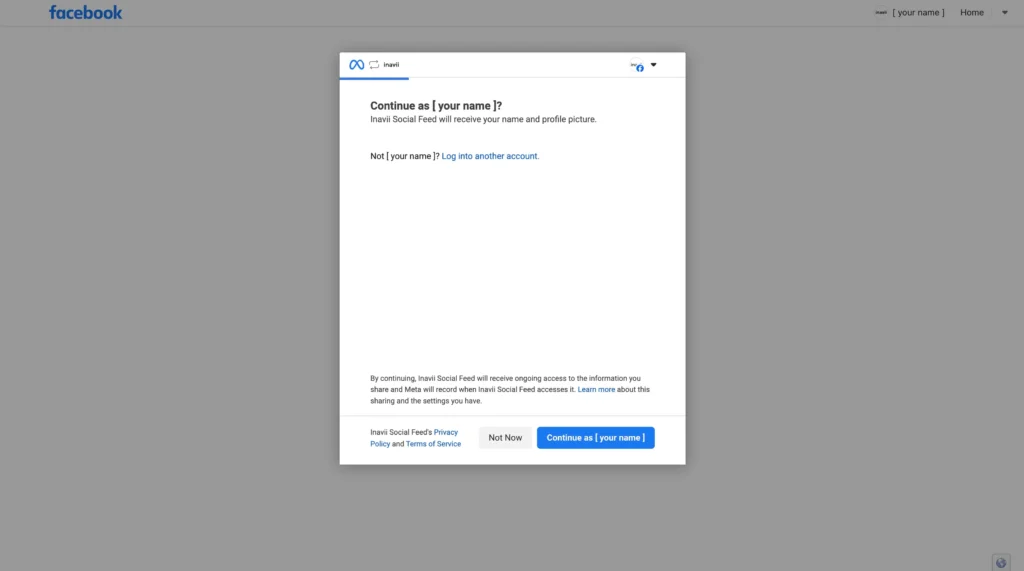Image resolution: width=1024 pixels, height=571 pixels.
Task: Click the 'By continuing, Inavii Social Feed' disclaimer text
Action: coord(510,389)
